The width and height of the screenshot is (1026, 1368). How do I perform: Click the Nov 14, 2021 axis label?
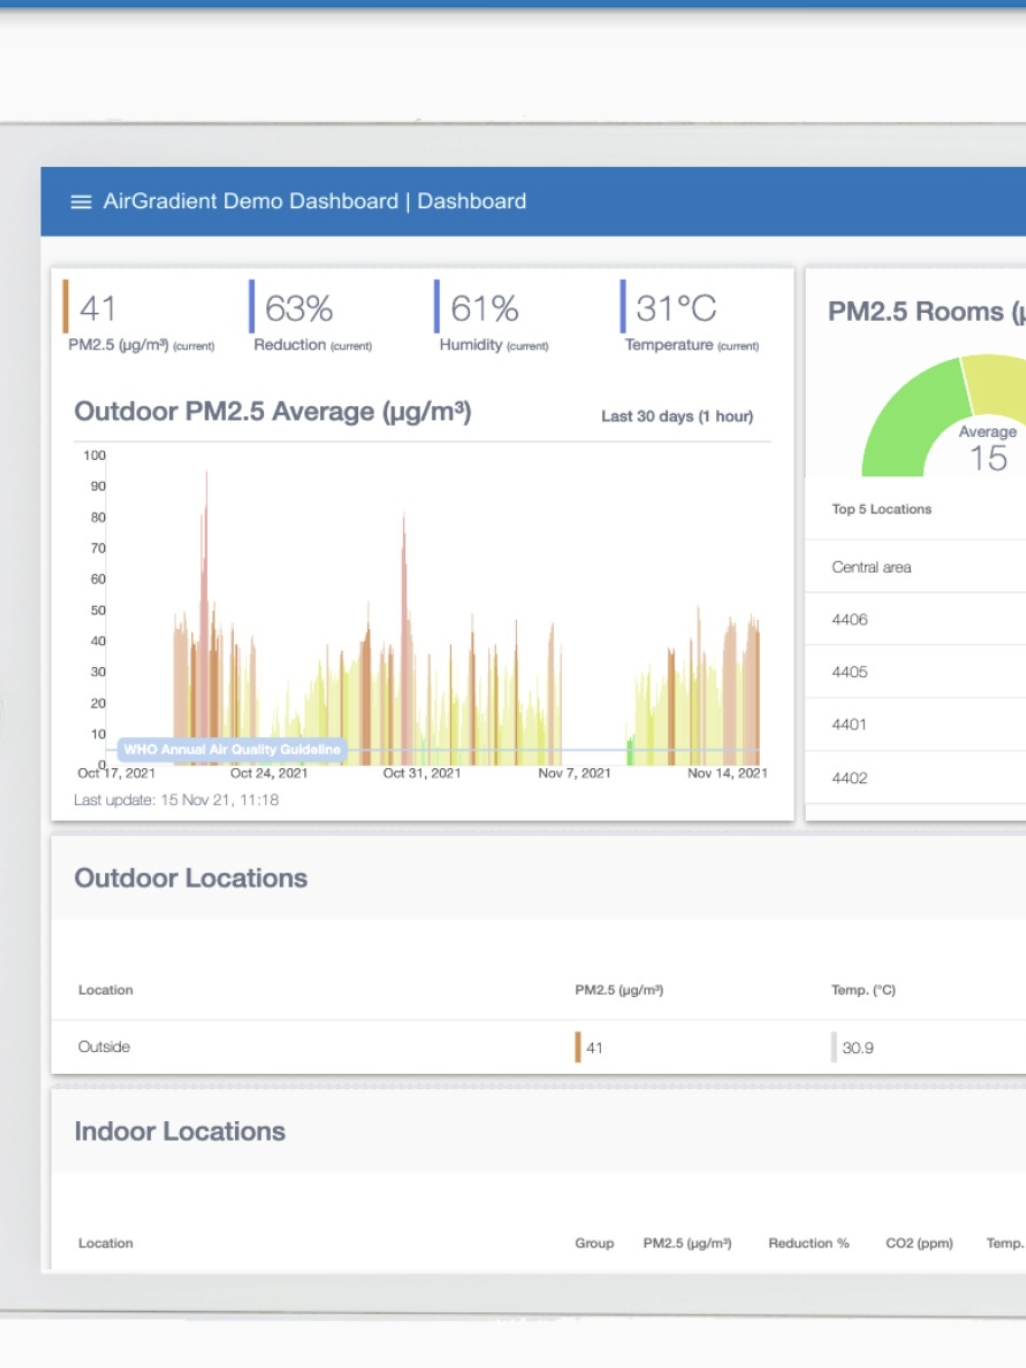click(727, 773)
